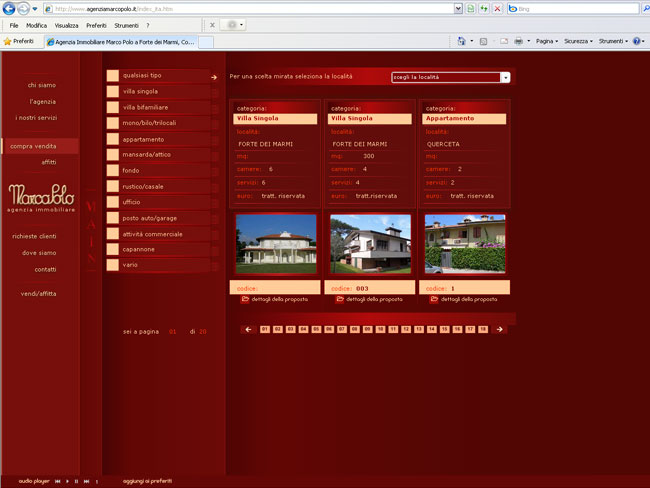This screenshot has height=488, width=650.
Task: Open the Visualizza menu
Action: pos(66,25)
